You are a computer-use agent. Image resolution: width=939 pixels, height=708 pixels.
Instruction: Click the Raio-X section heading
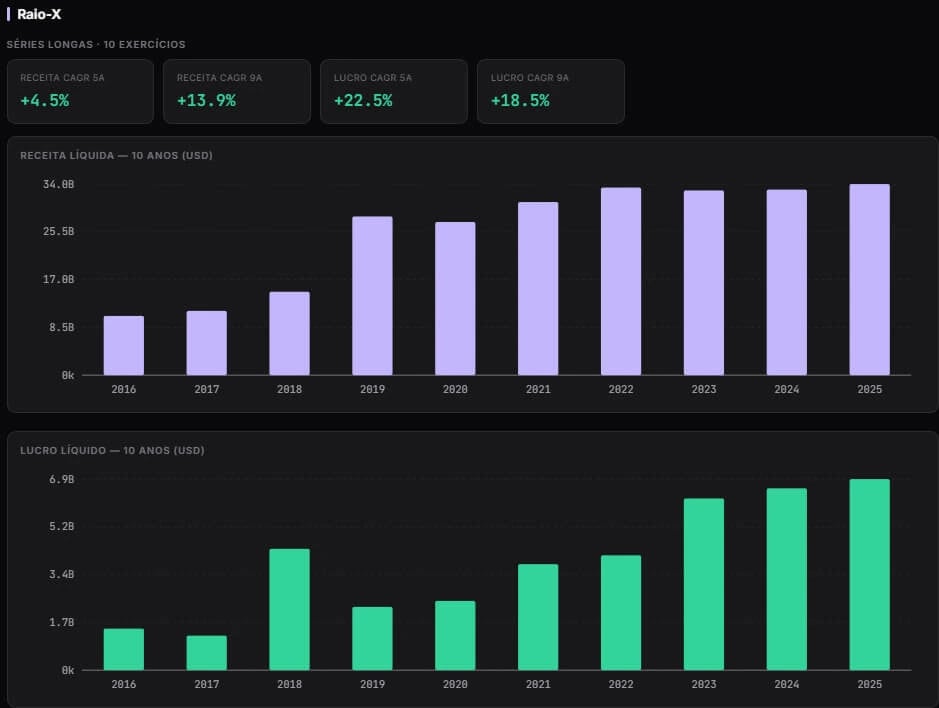[x=39, y=14]
